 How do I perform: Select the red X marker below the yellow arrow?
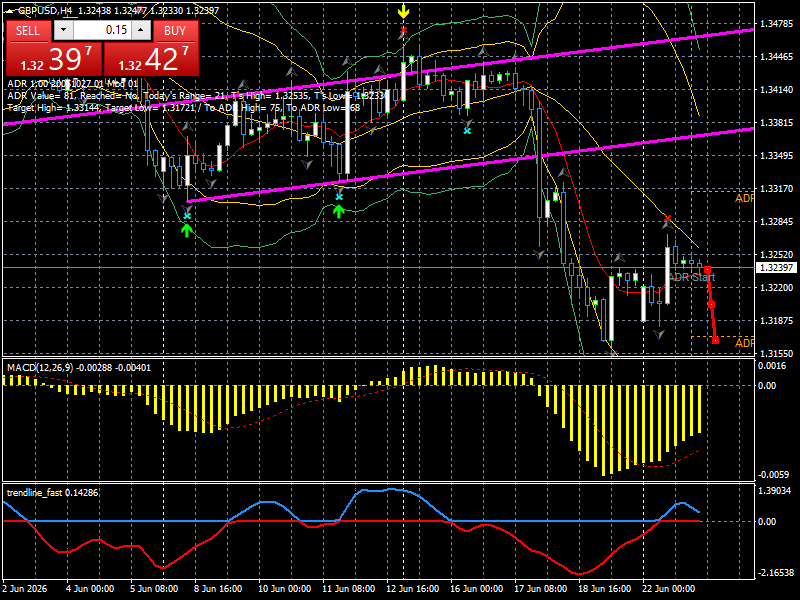pyautogui.click(x=404, y=31)
